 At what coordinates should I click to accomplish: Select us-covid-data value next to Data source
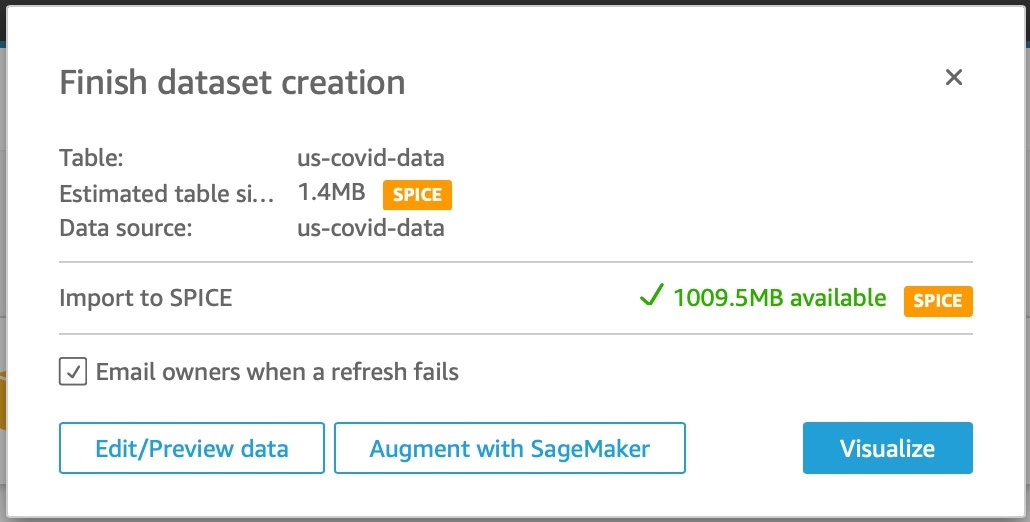[x=371, y=228]
